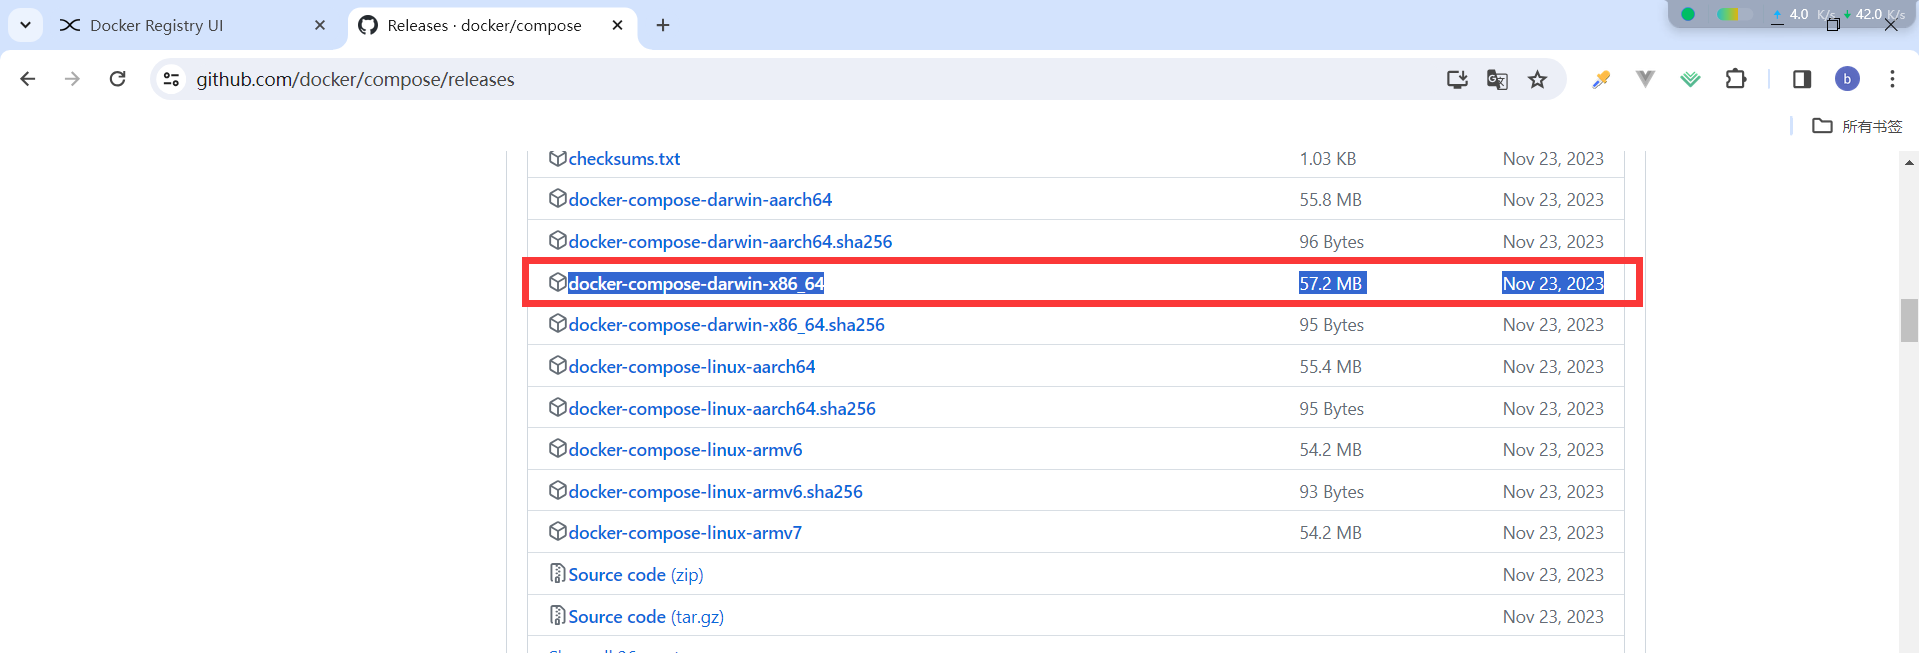Click the date in the checksums.txt row
The height and width of the screenshot is (653, 1919).
[1553, 159]
